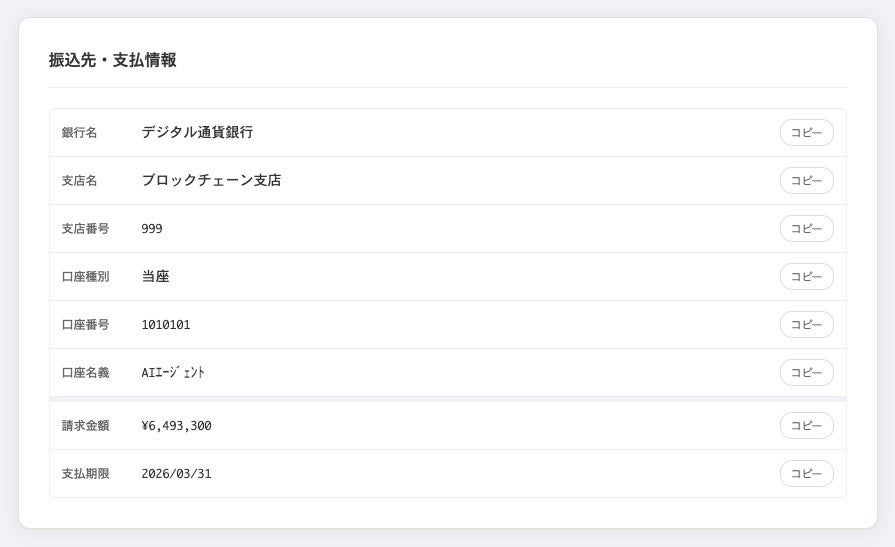This screenshot has width=895, height=547.
Task: Click the 請求金額 field label
Action: (x=85, y=426)
